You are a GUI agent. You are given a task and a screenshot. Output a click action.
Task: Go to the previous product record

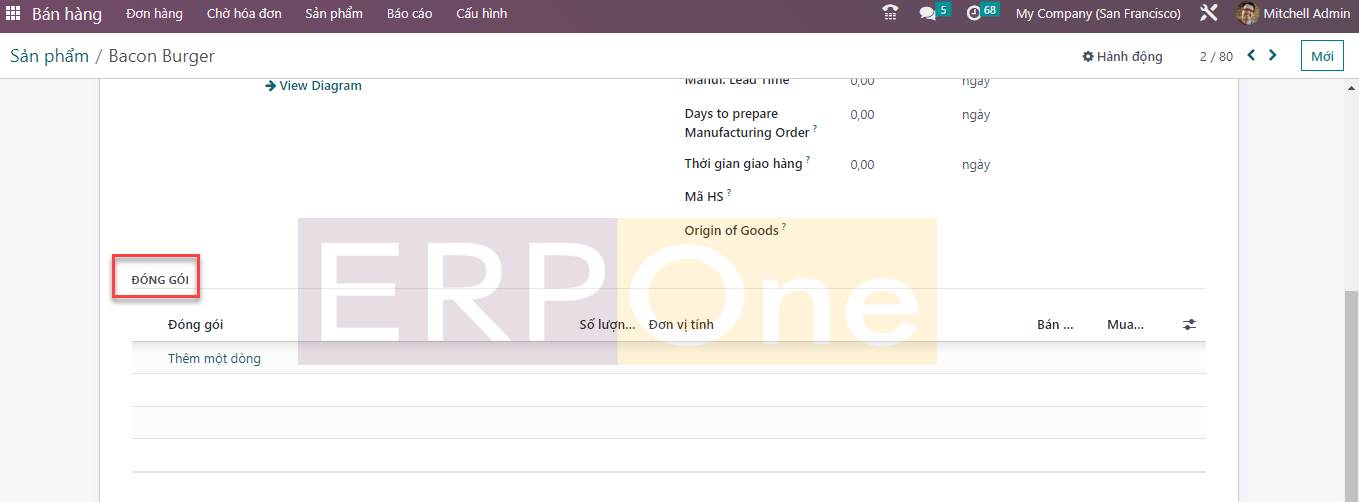tap(1251, 56)
